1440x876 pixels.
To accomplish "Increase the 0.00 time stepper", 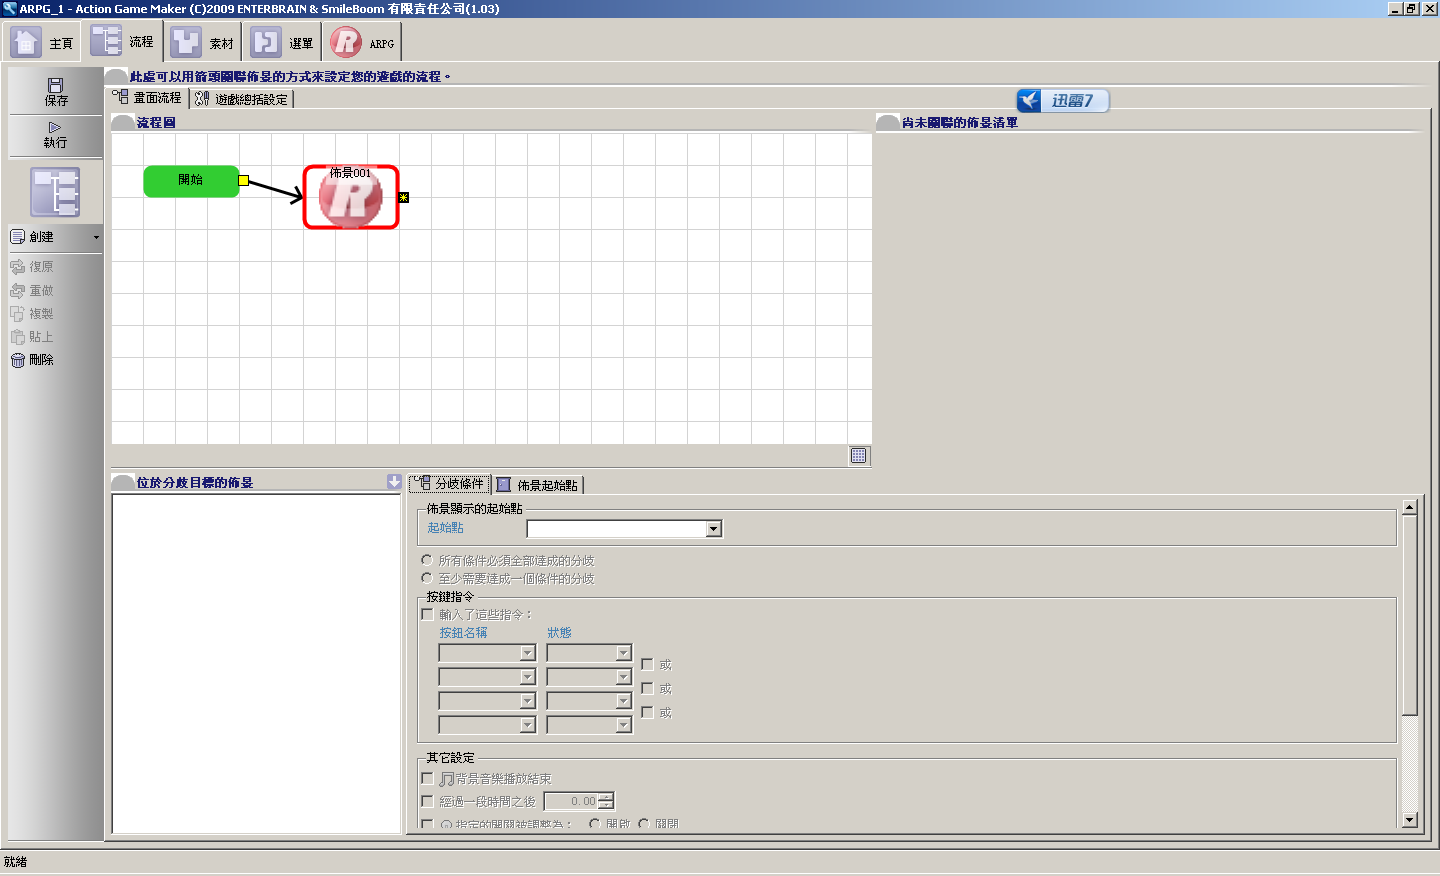I will [x=606, y=797].
